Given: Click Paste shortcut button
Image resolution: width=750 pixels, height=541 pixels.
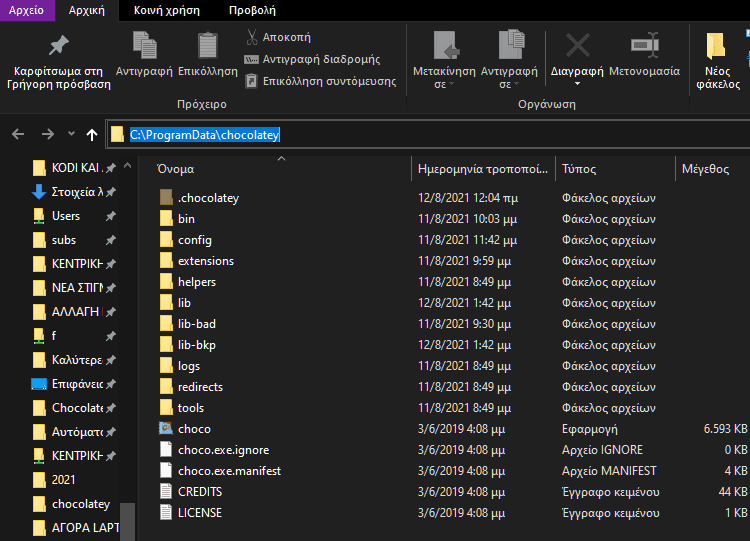Looking at the screenshot, I should [328, 81].
